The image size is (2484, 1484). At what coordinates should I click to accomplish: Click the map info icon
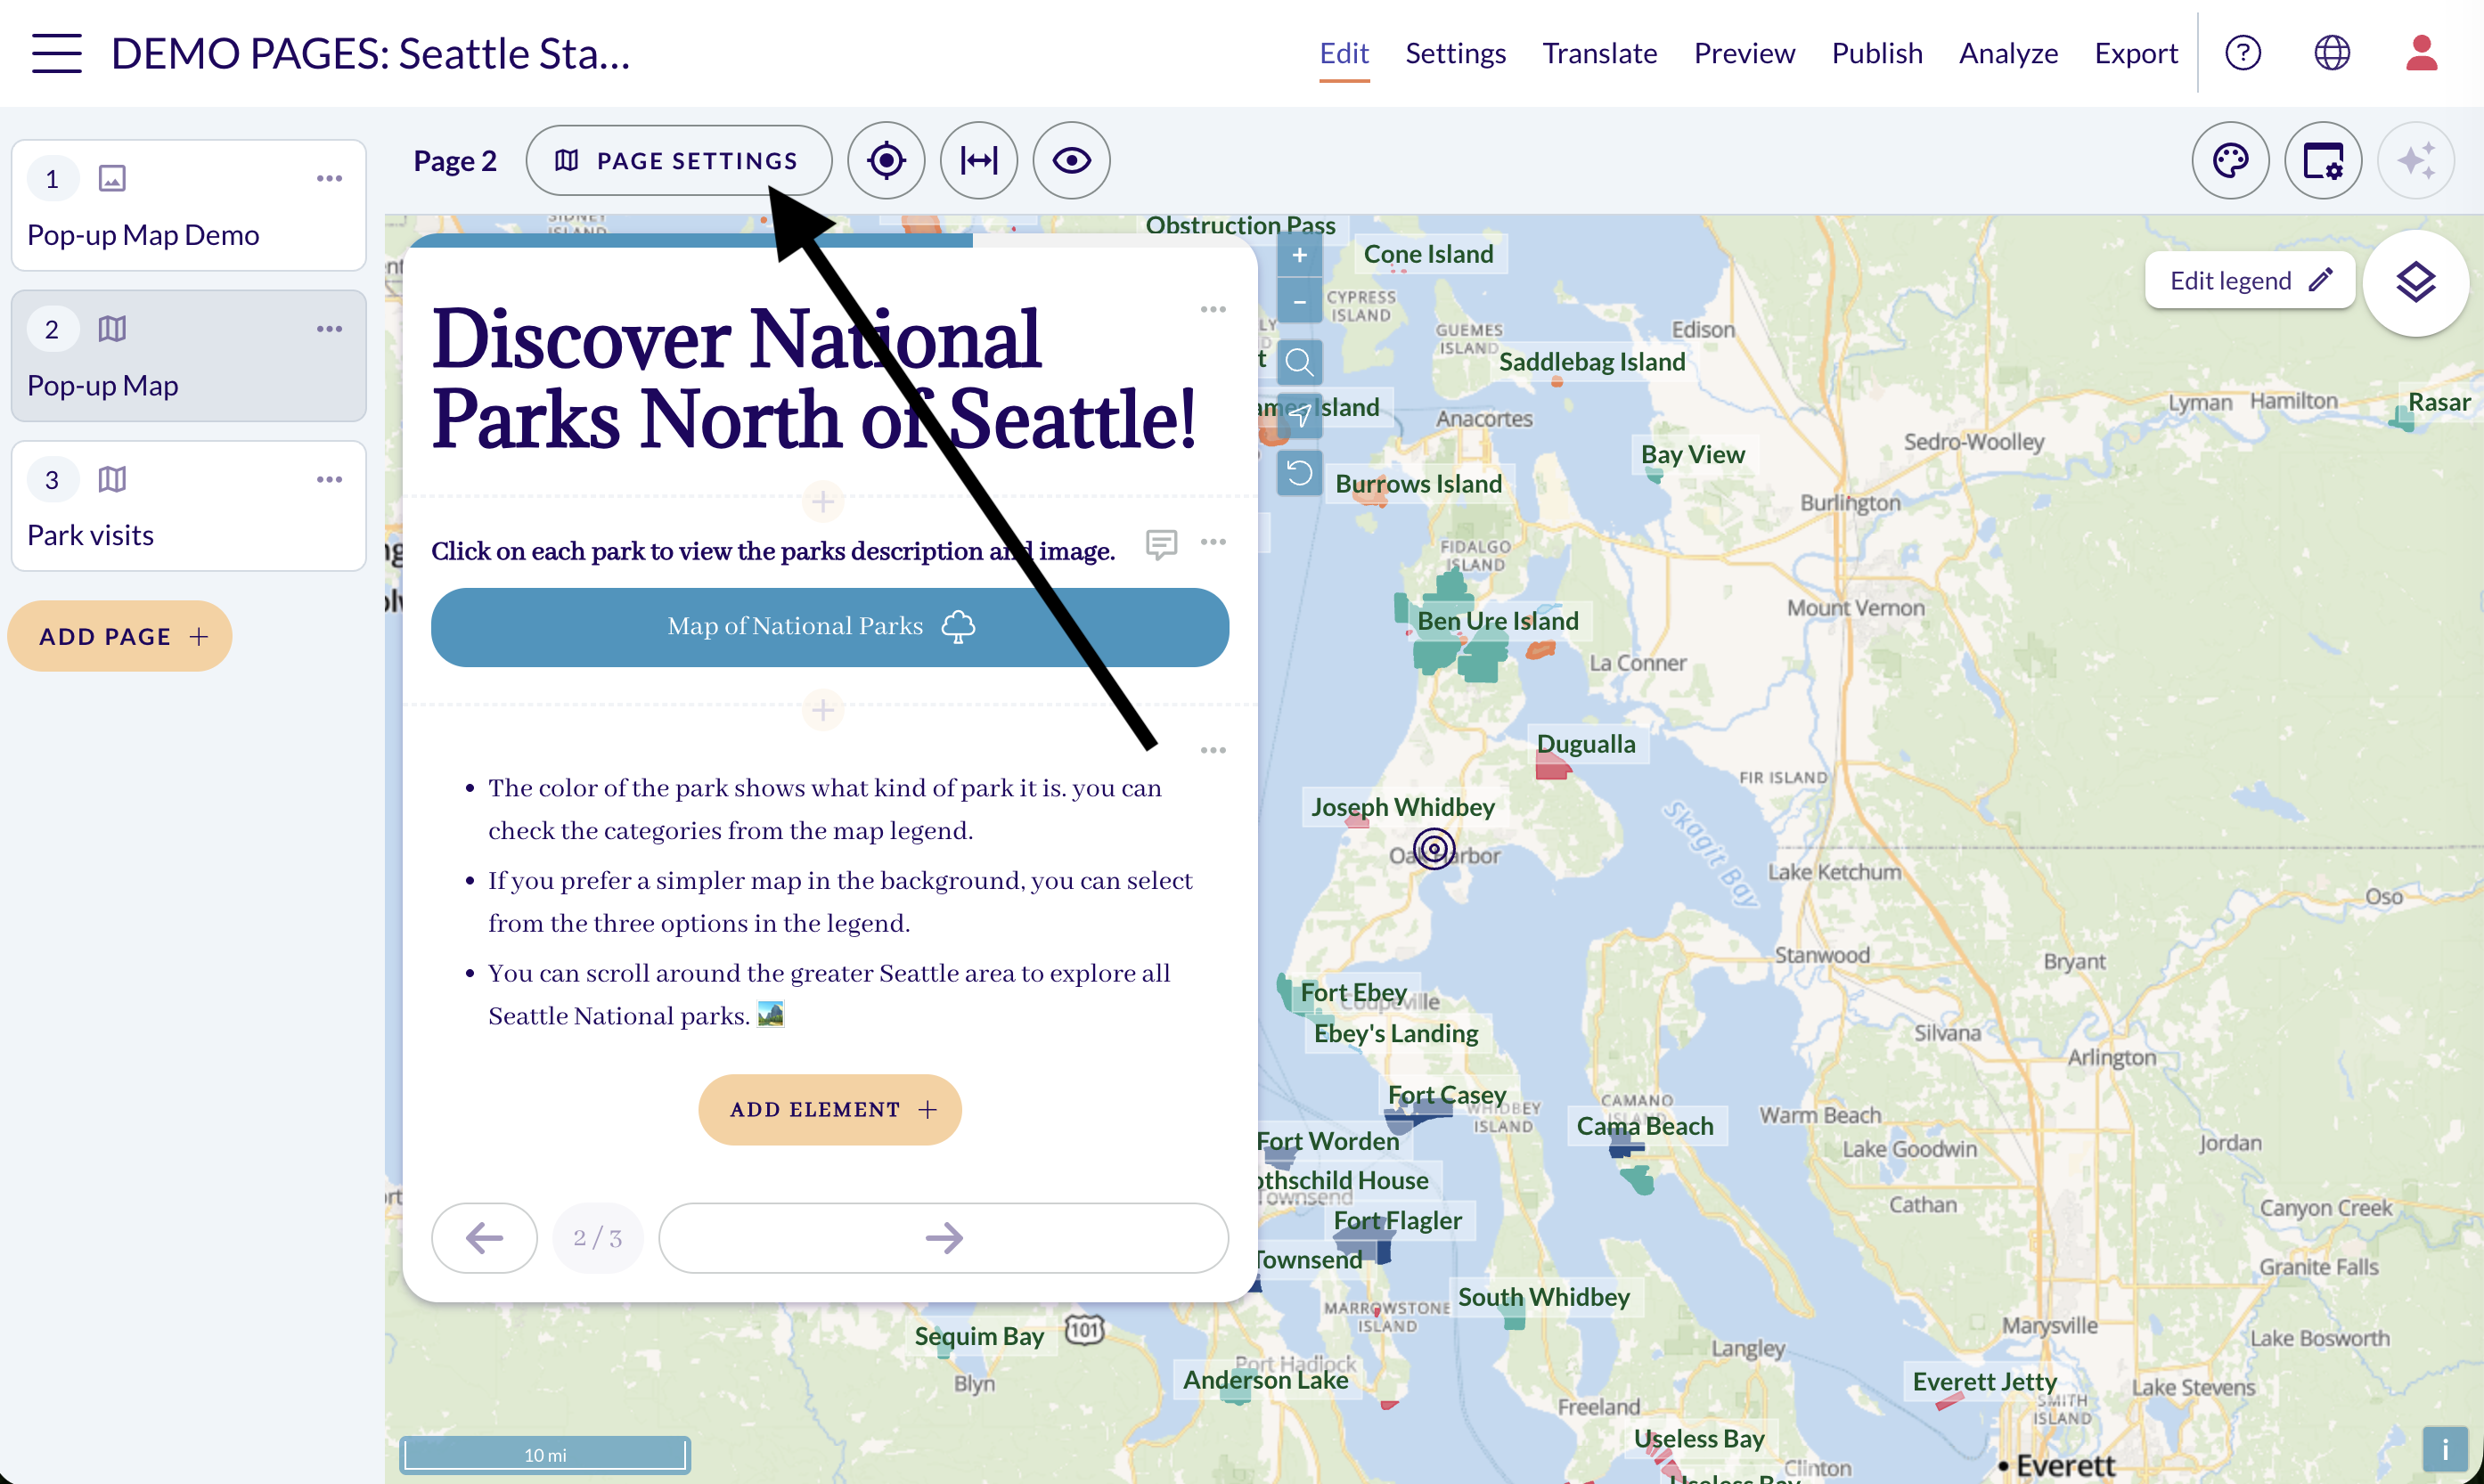[2444, 1448]
